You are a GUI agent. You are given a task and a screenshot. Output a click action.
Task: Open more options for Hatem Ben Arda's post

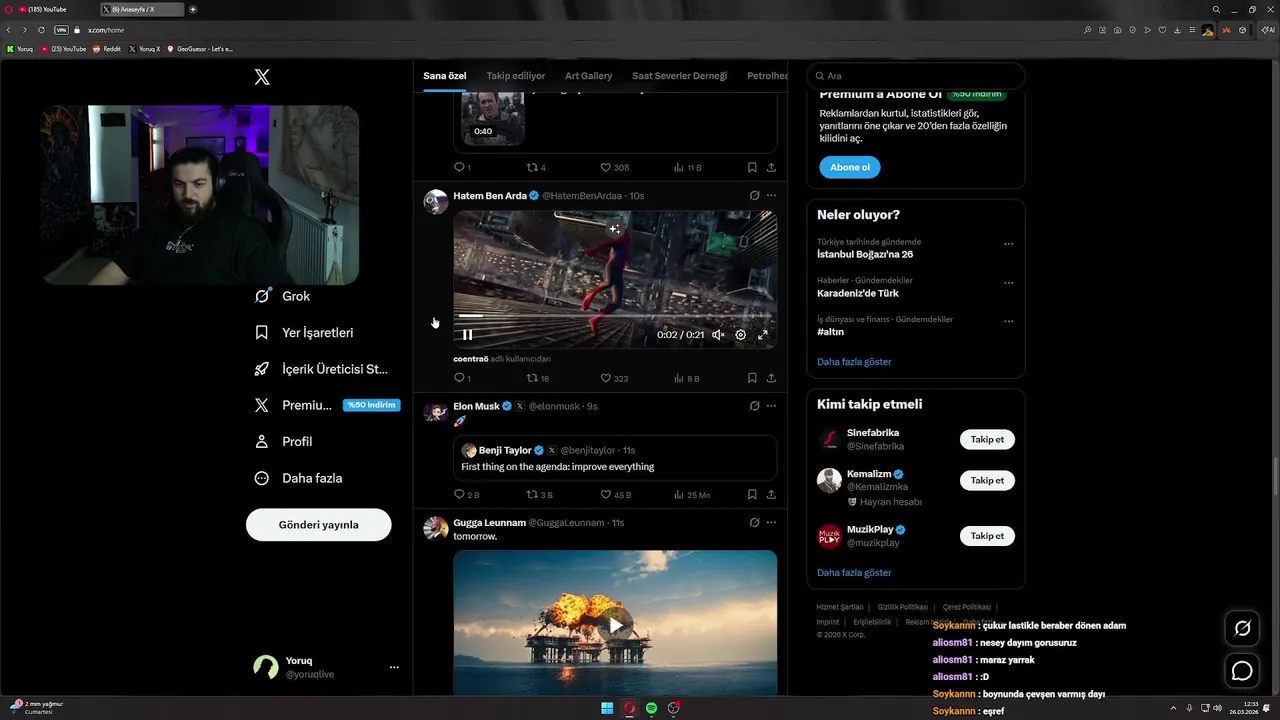point(771,196)
